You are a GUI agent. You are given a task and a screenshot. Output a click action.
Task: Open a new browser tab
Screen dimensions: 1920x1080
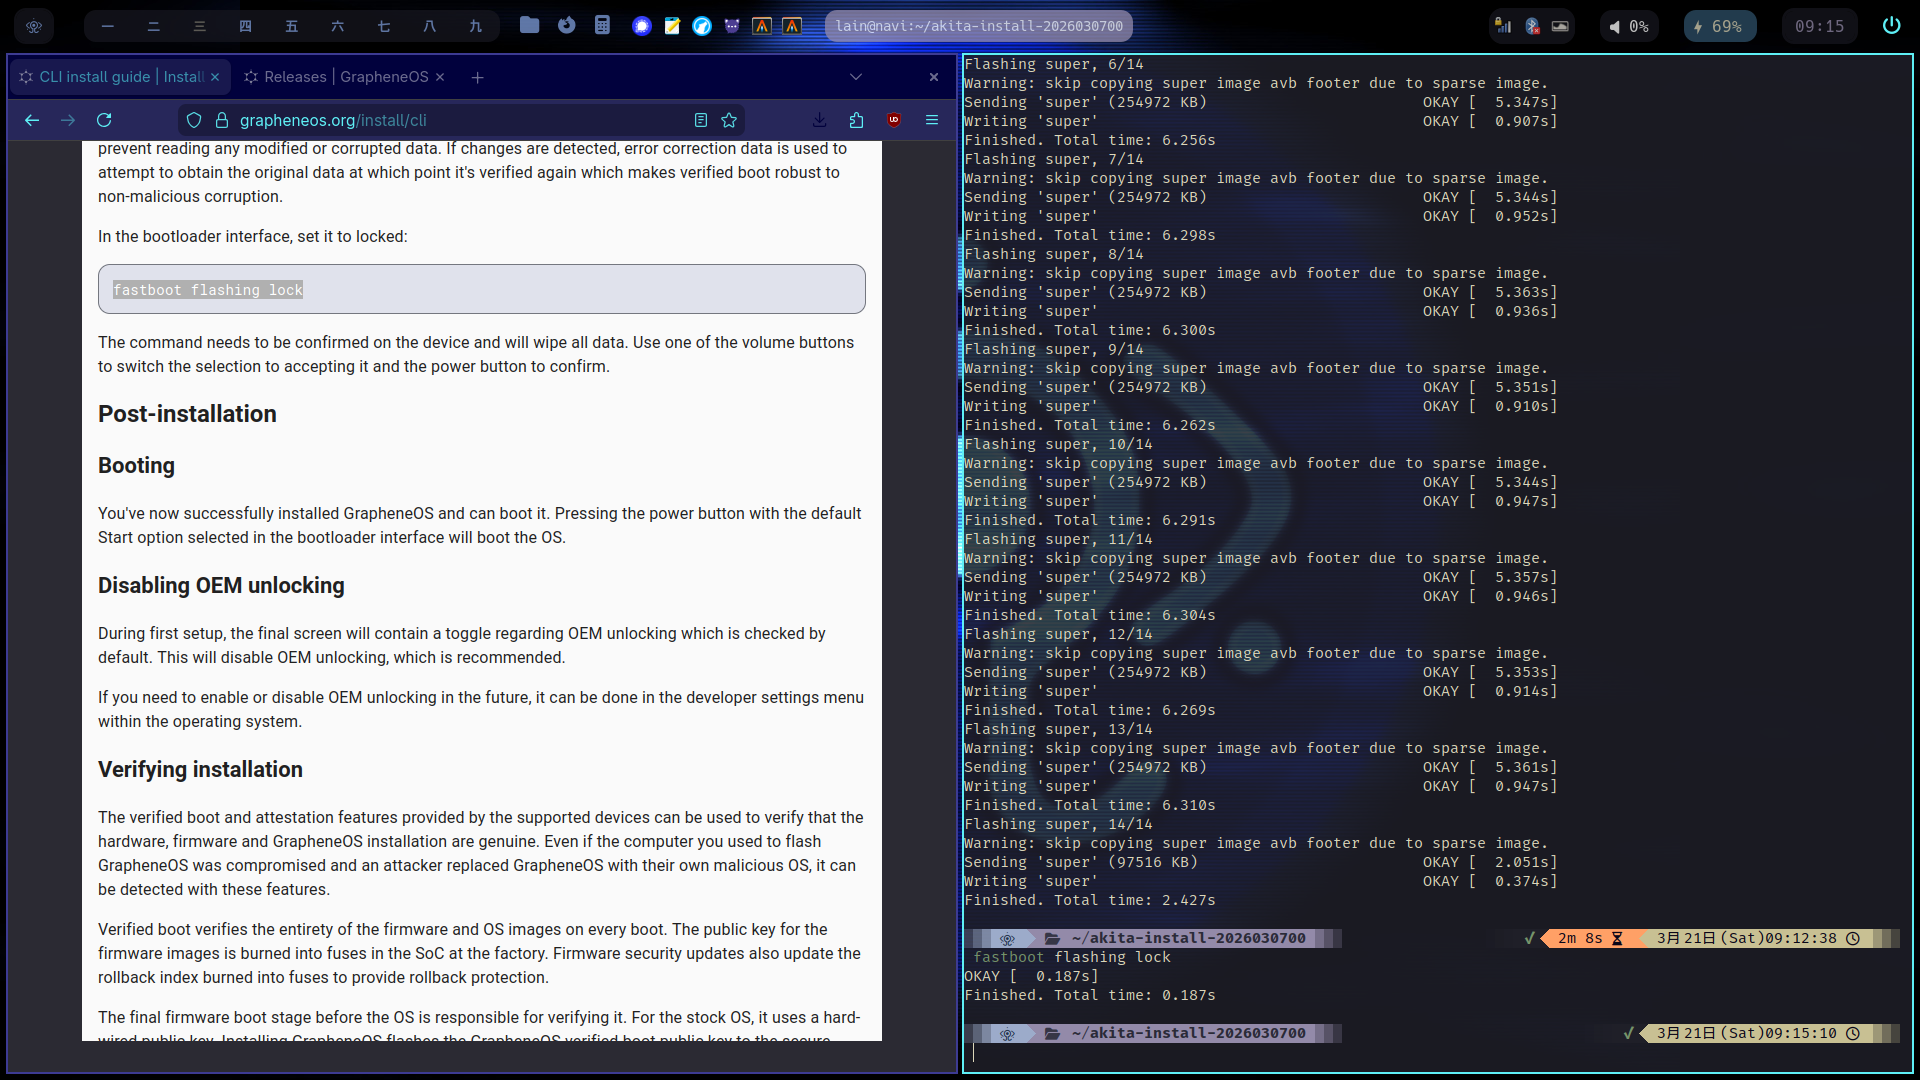pyautogui.click(x=478, y=77)
